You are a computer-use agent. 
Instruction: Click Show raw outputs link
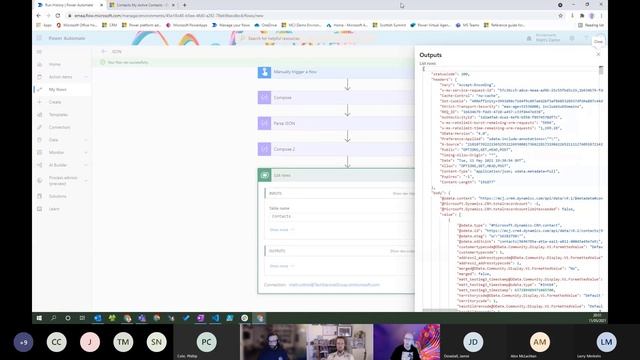402,251
